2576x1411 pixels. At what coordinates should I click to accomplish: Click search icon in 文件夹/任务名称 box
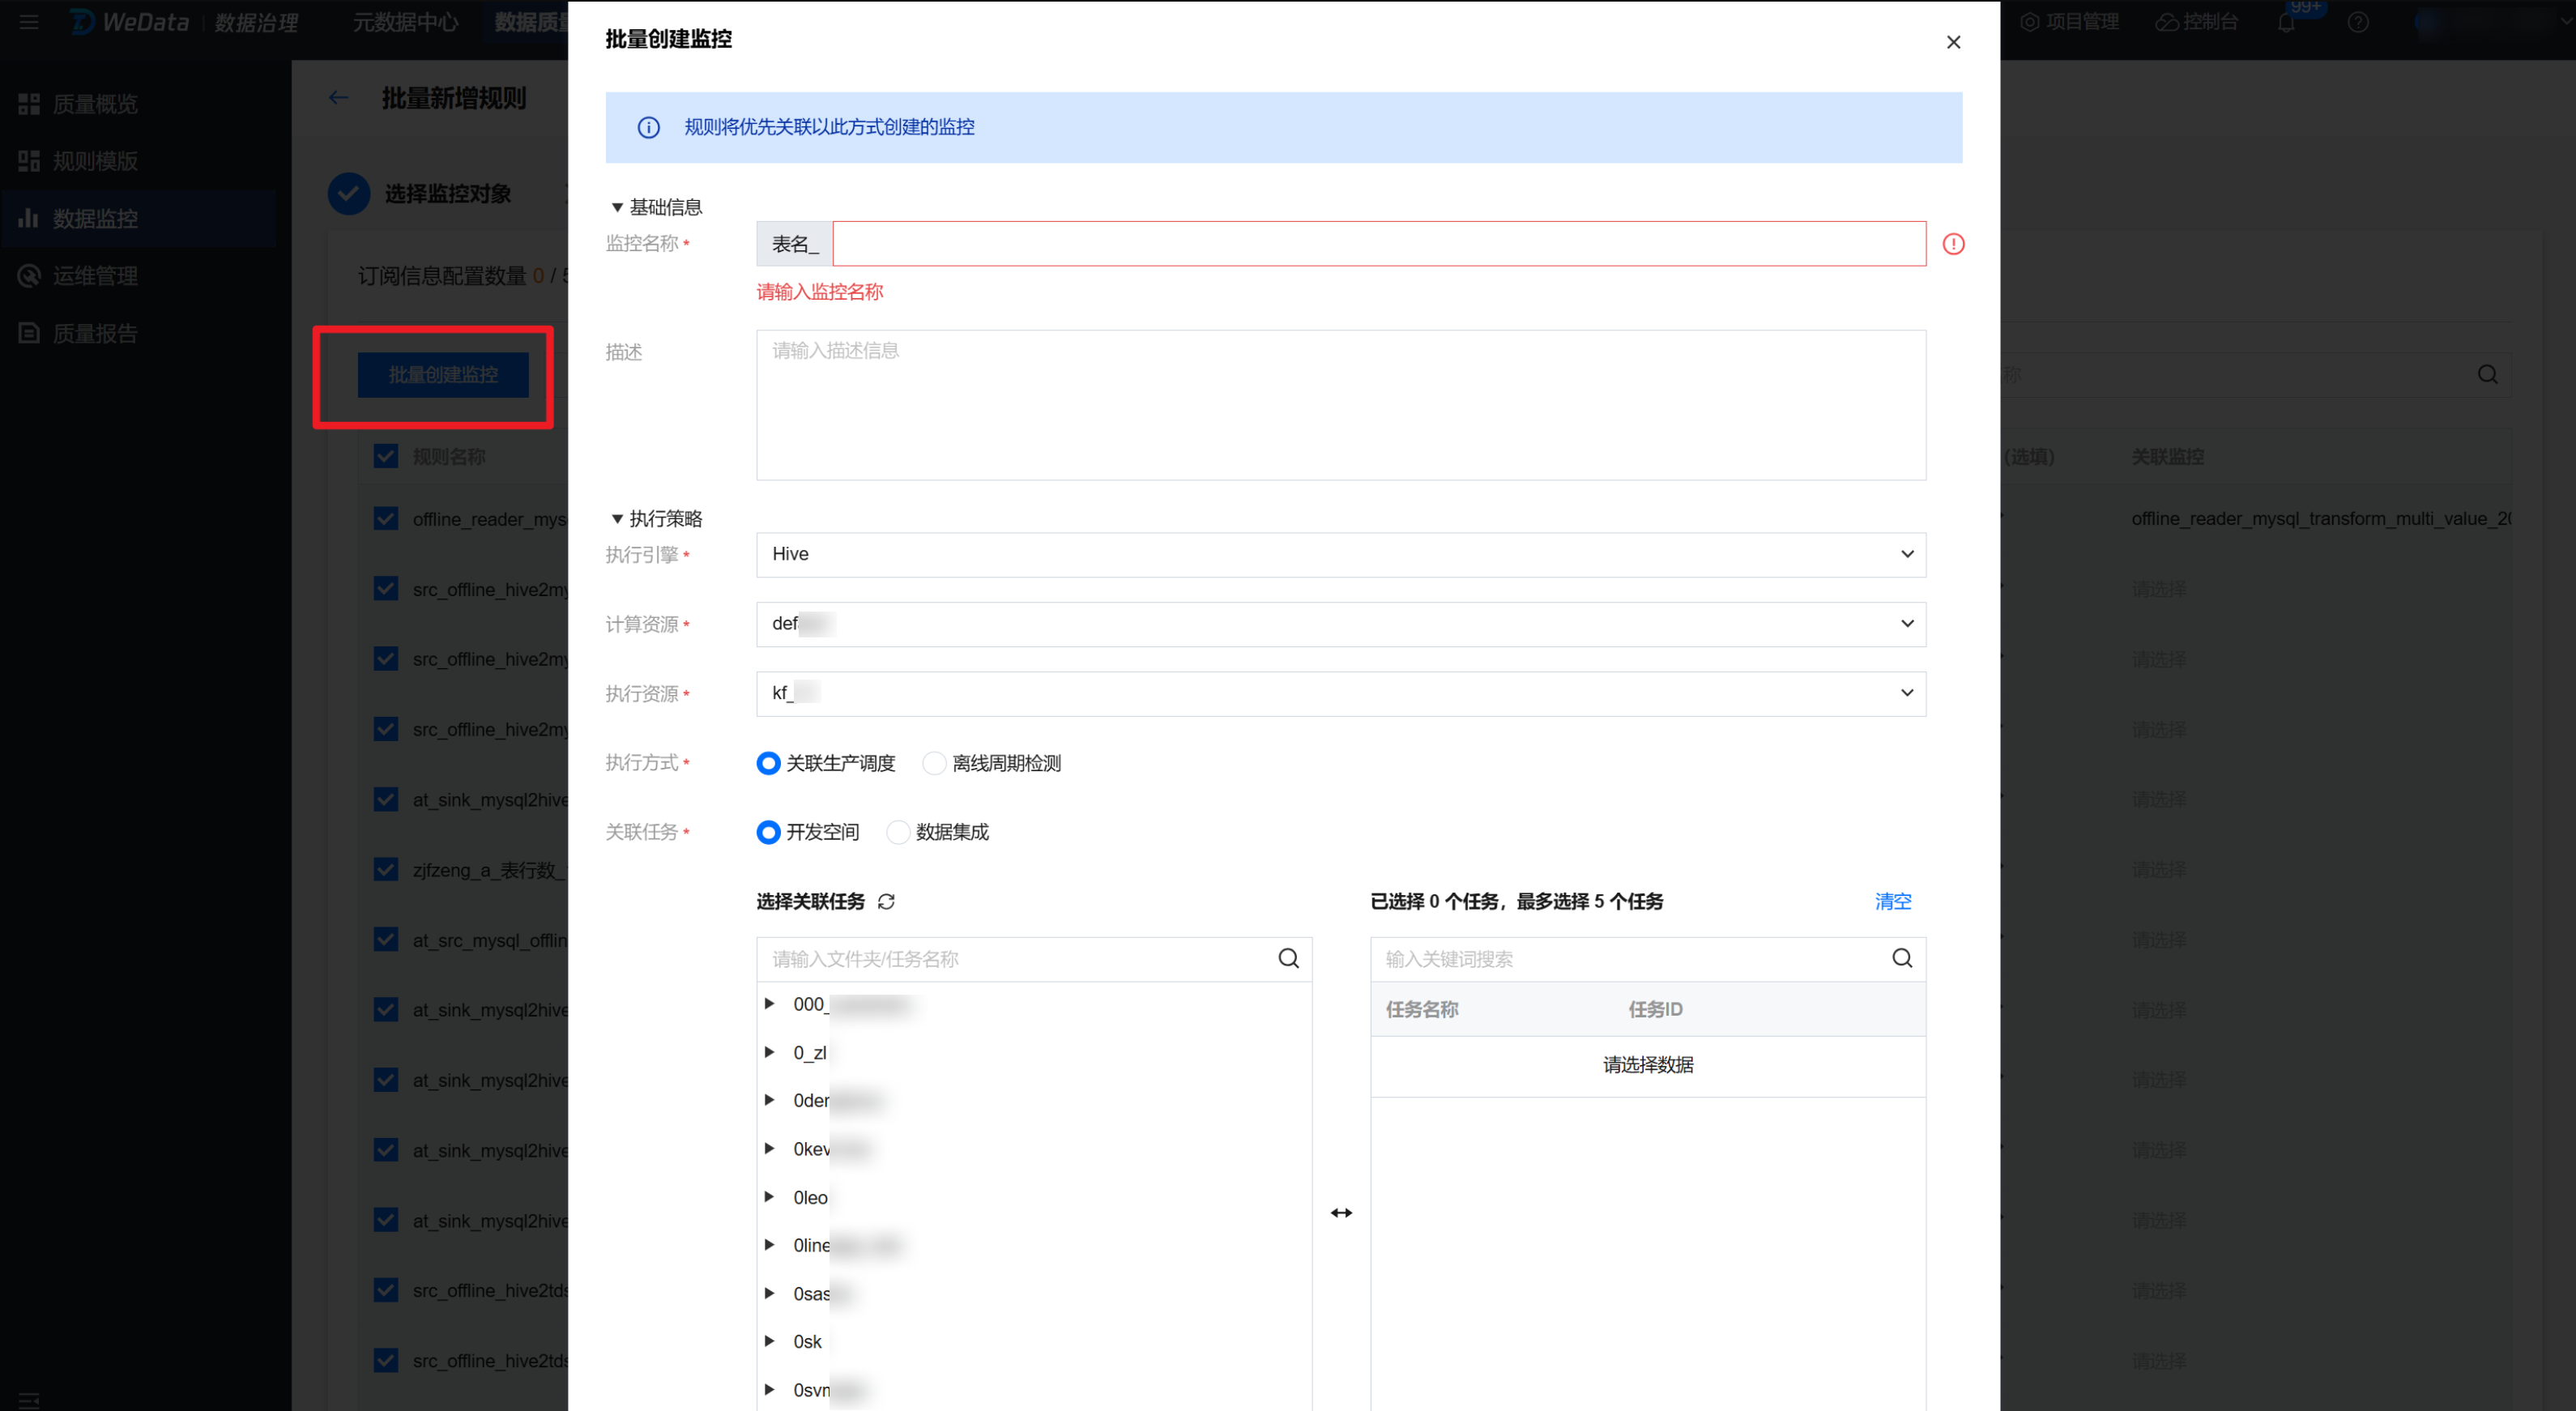pos(1289,959)
